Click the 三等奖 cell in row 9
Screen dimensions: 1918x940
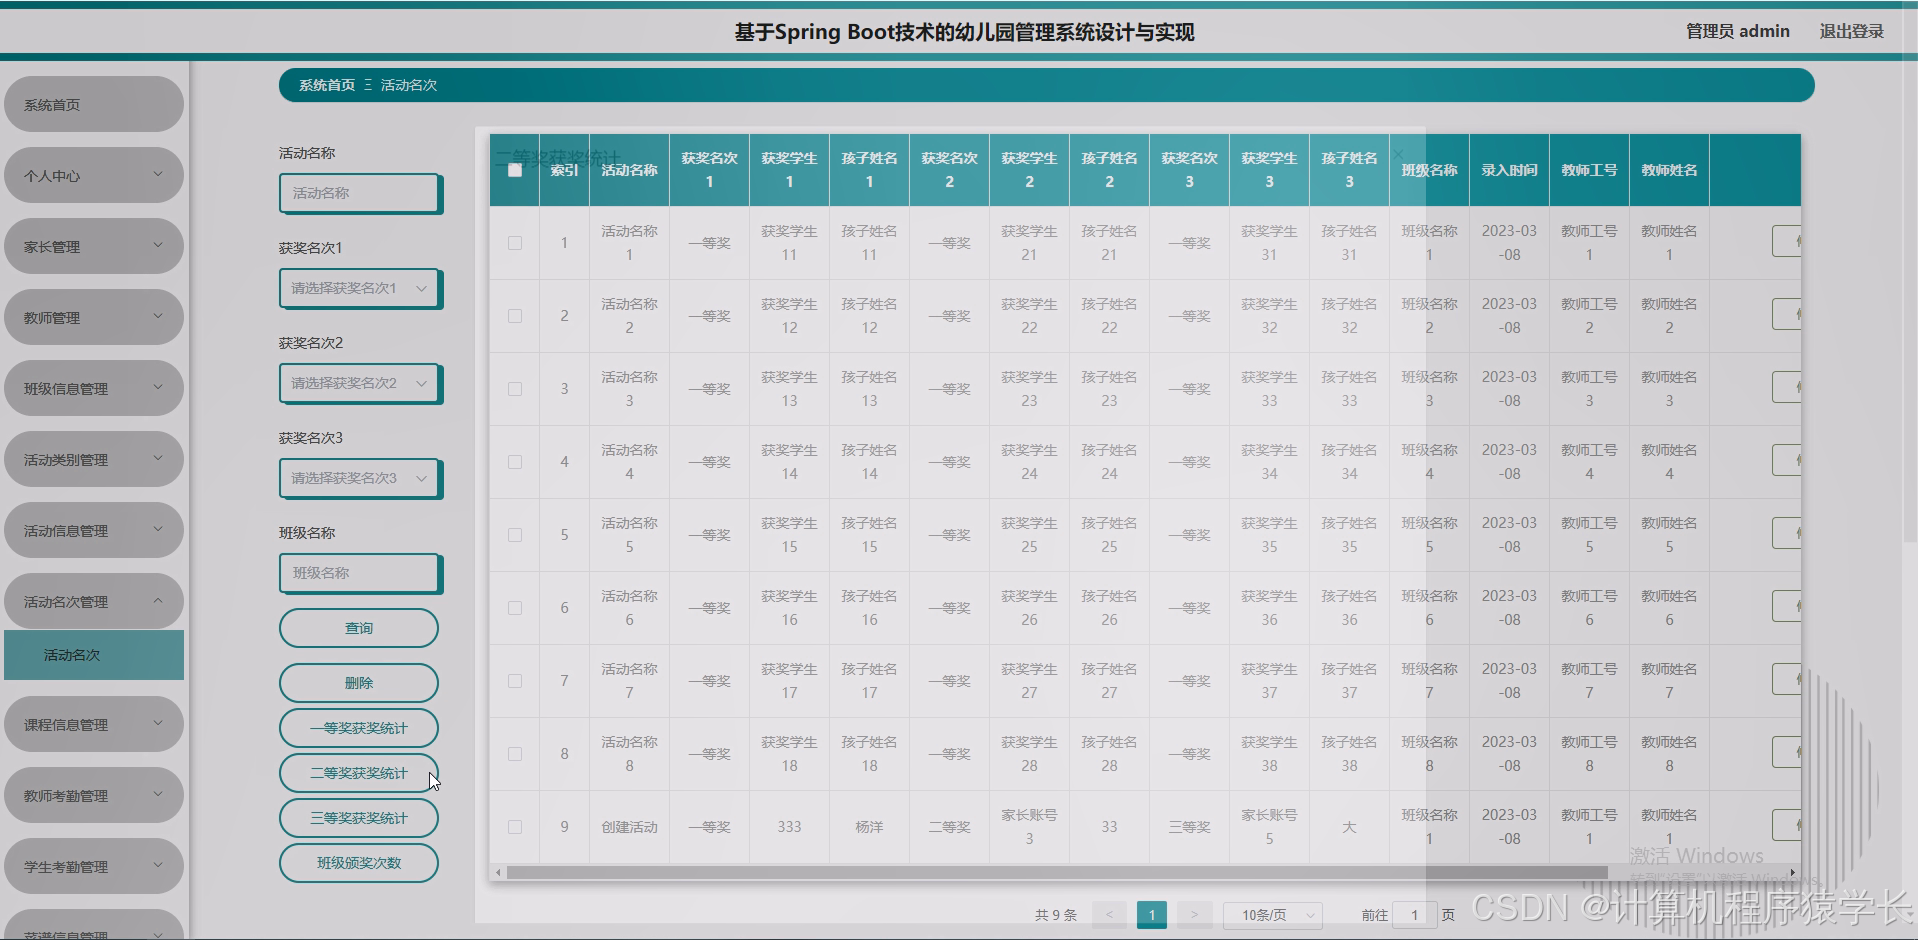(1189, 827)
